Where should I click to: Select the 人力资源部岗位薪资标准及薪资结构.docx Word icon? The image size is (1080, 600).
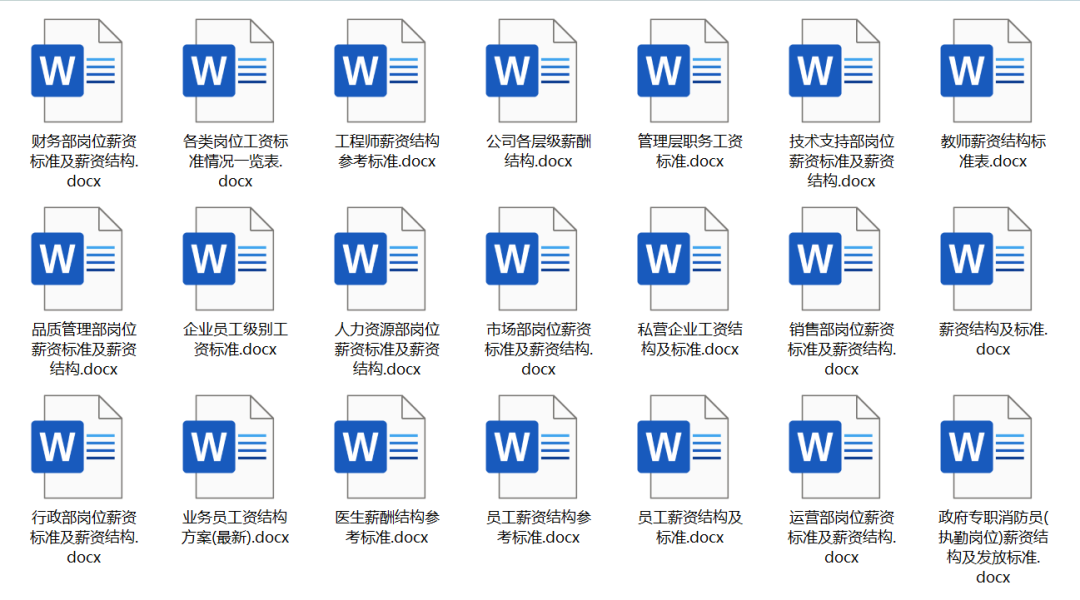[380, 259]
